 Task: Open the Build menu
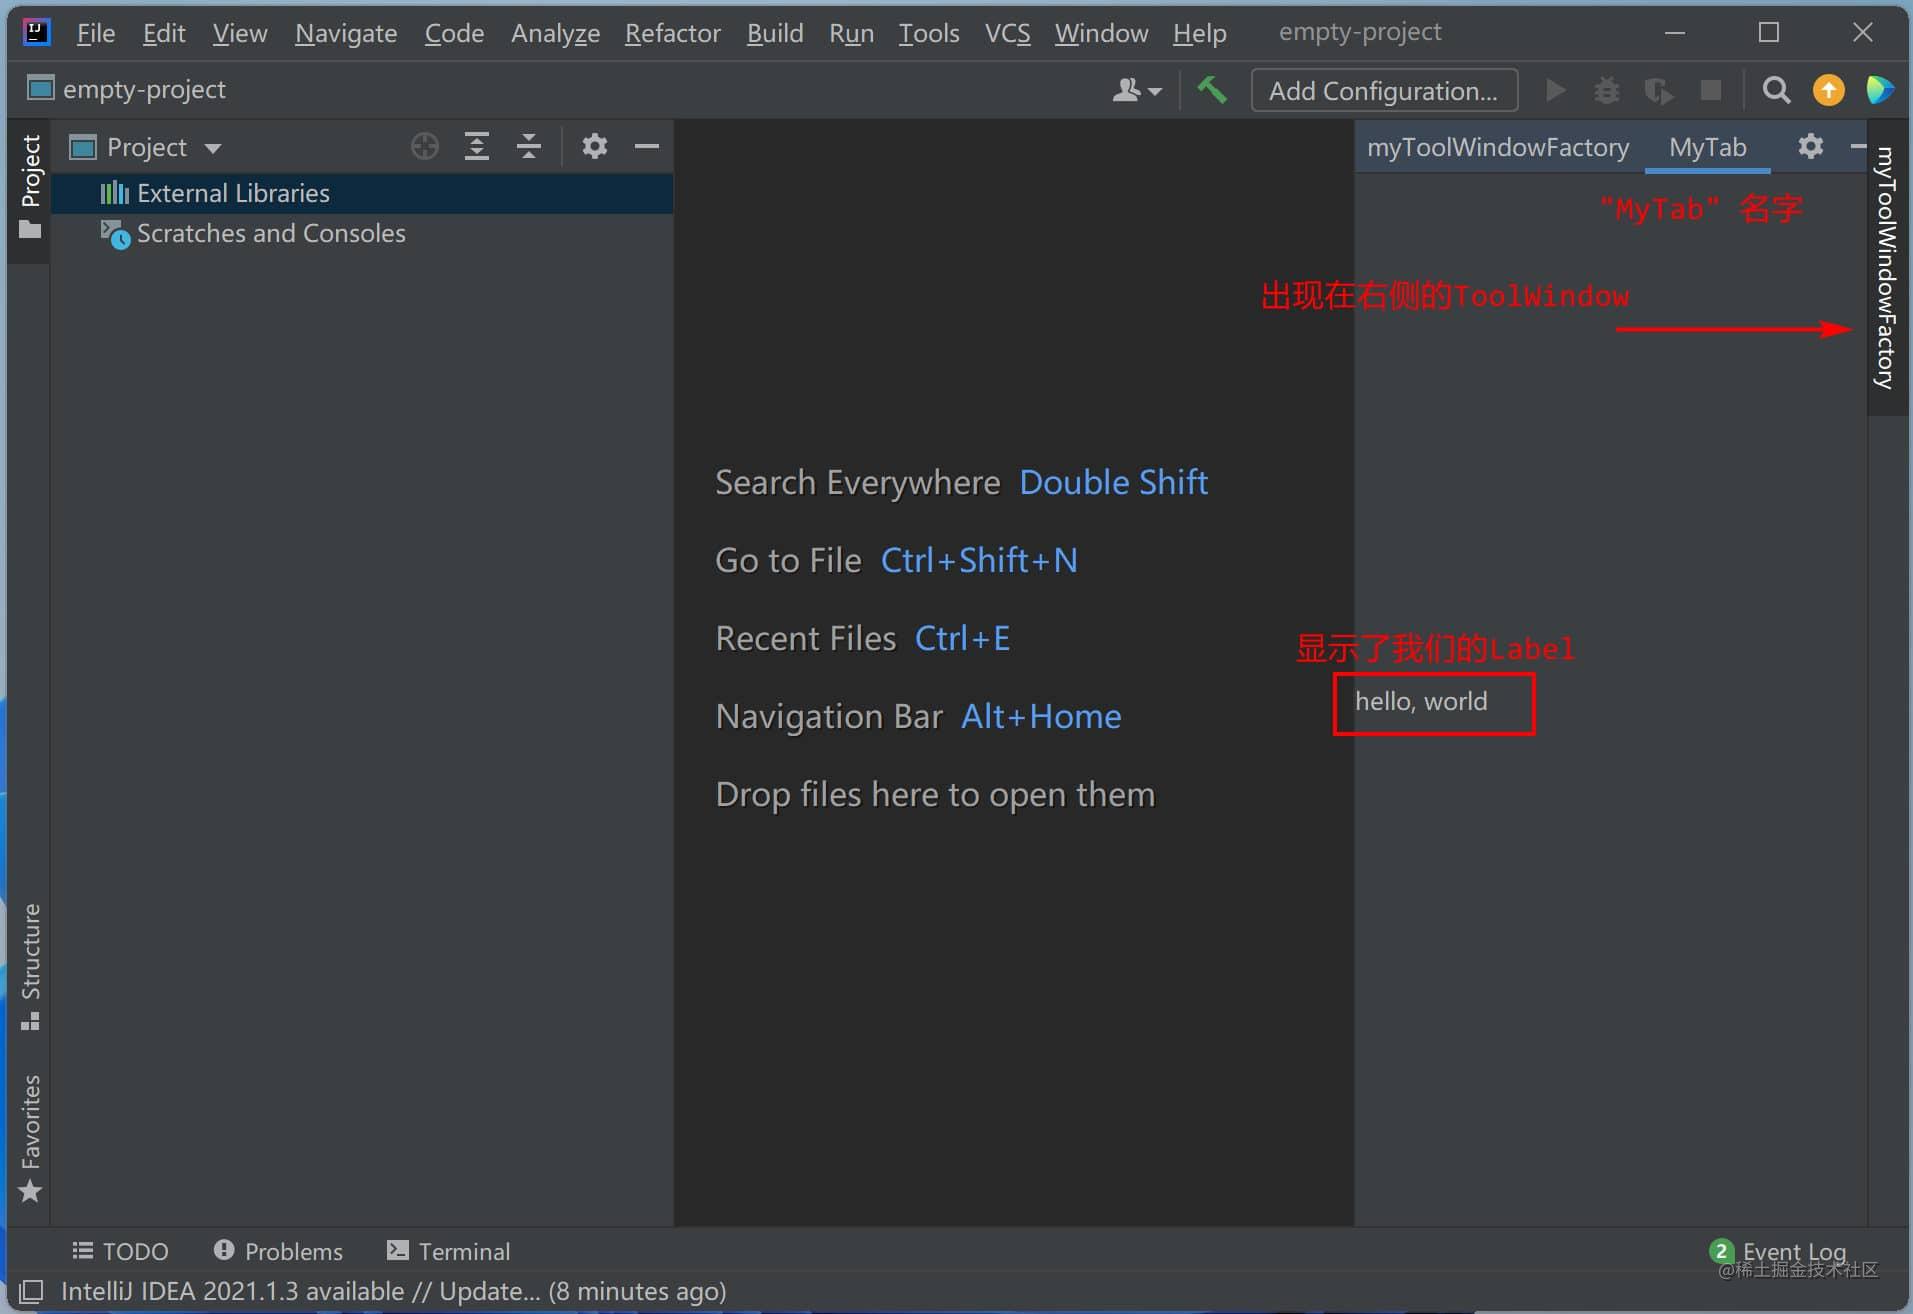775,33
